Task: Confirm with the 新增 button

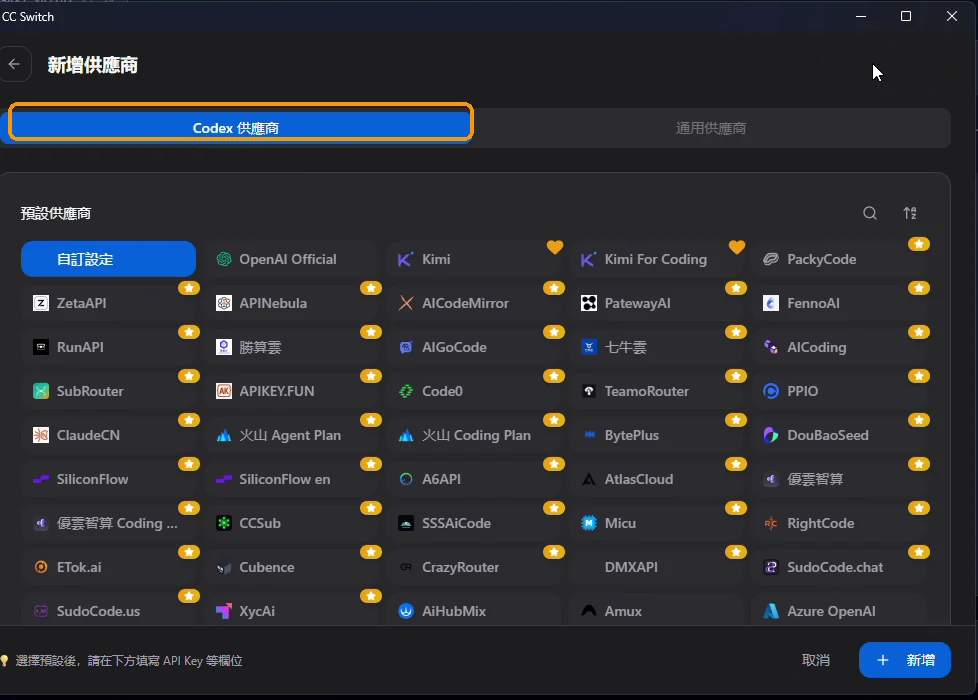Action: point(905,660)
